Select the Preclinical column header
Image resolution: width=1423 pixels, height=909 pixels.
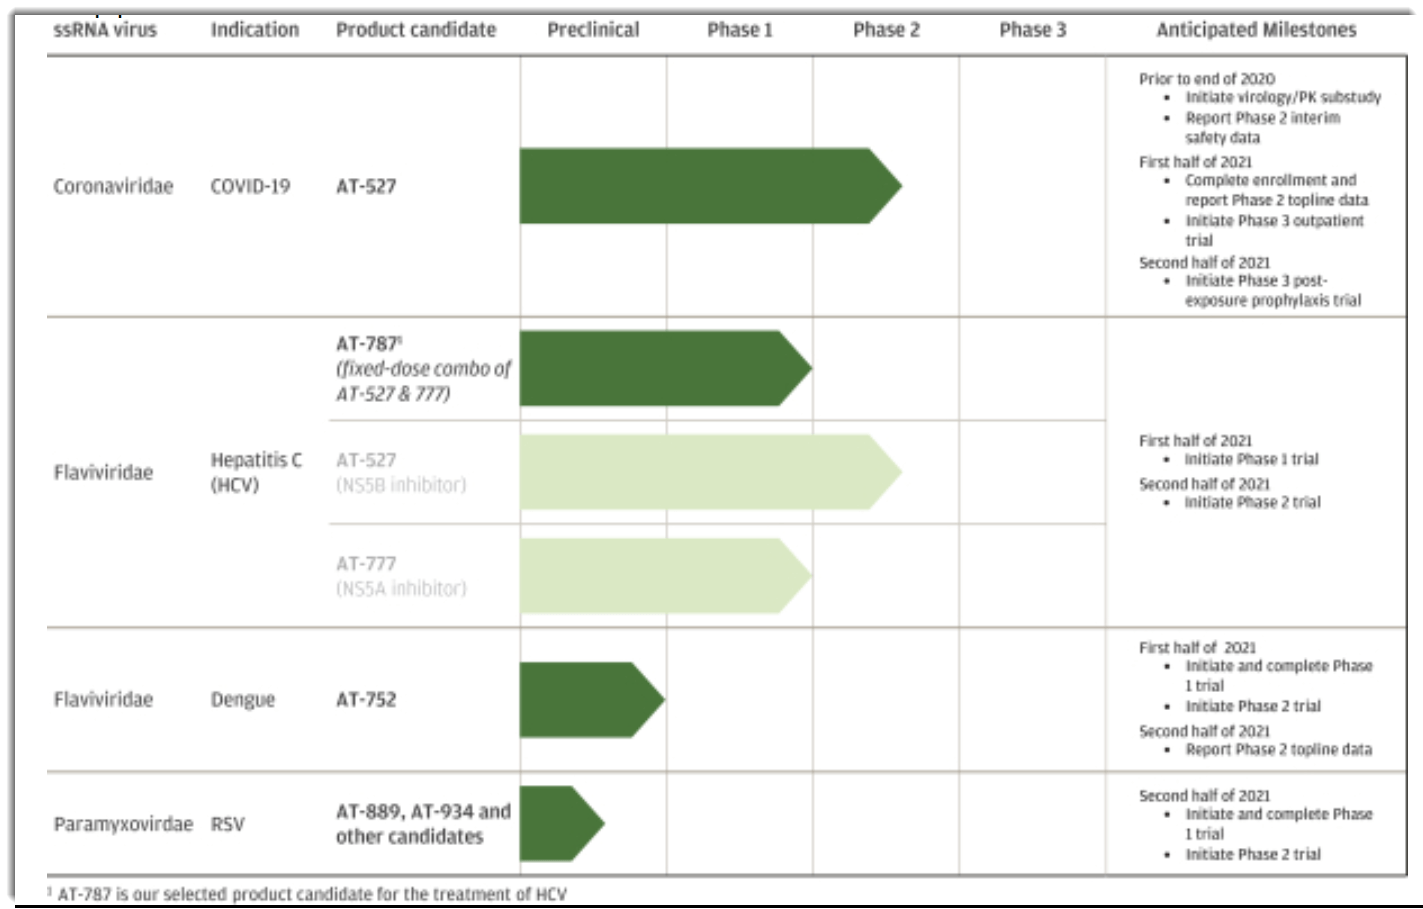[593, 30]
